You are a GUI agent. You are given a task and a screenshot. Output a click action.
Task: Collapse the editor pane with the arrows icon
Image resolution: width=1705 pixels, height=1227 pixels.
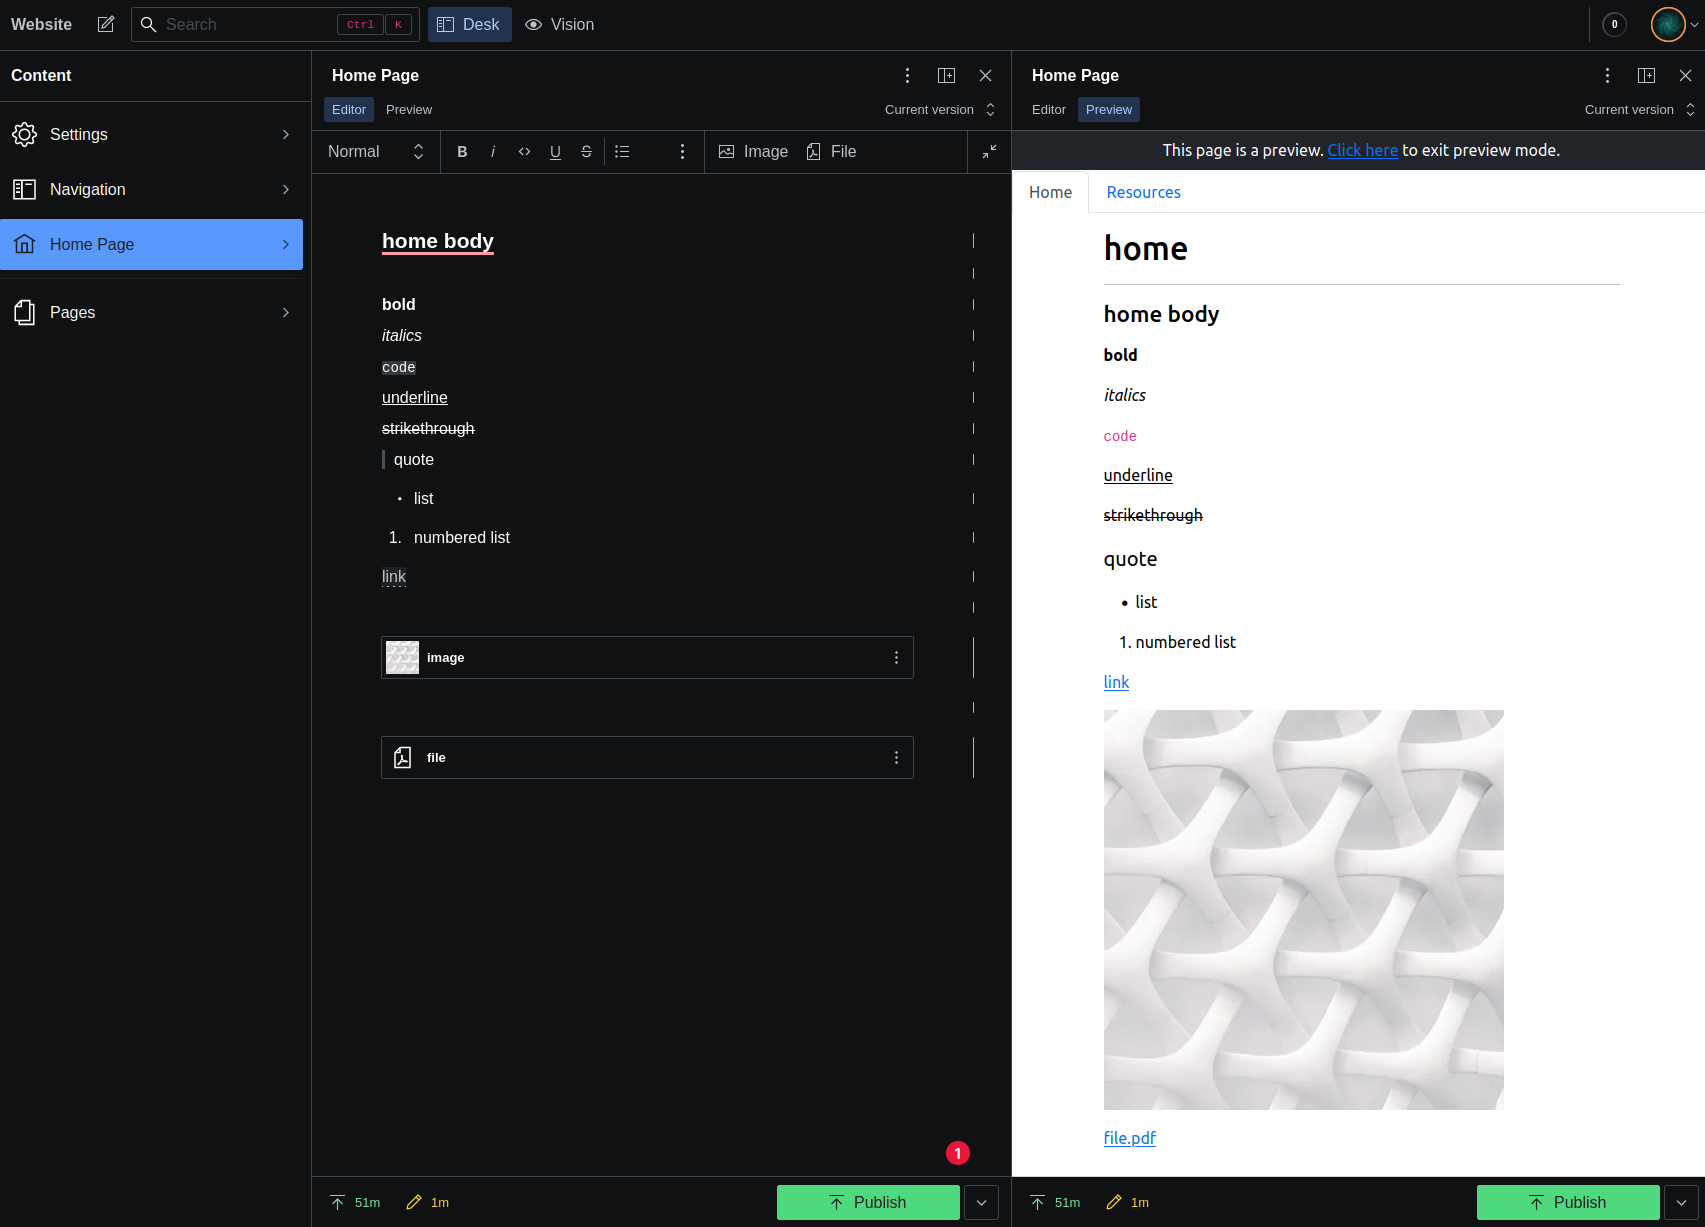(x=989, y=151)
